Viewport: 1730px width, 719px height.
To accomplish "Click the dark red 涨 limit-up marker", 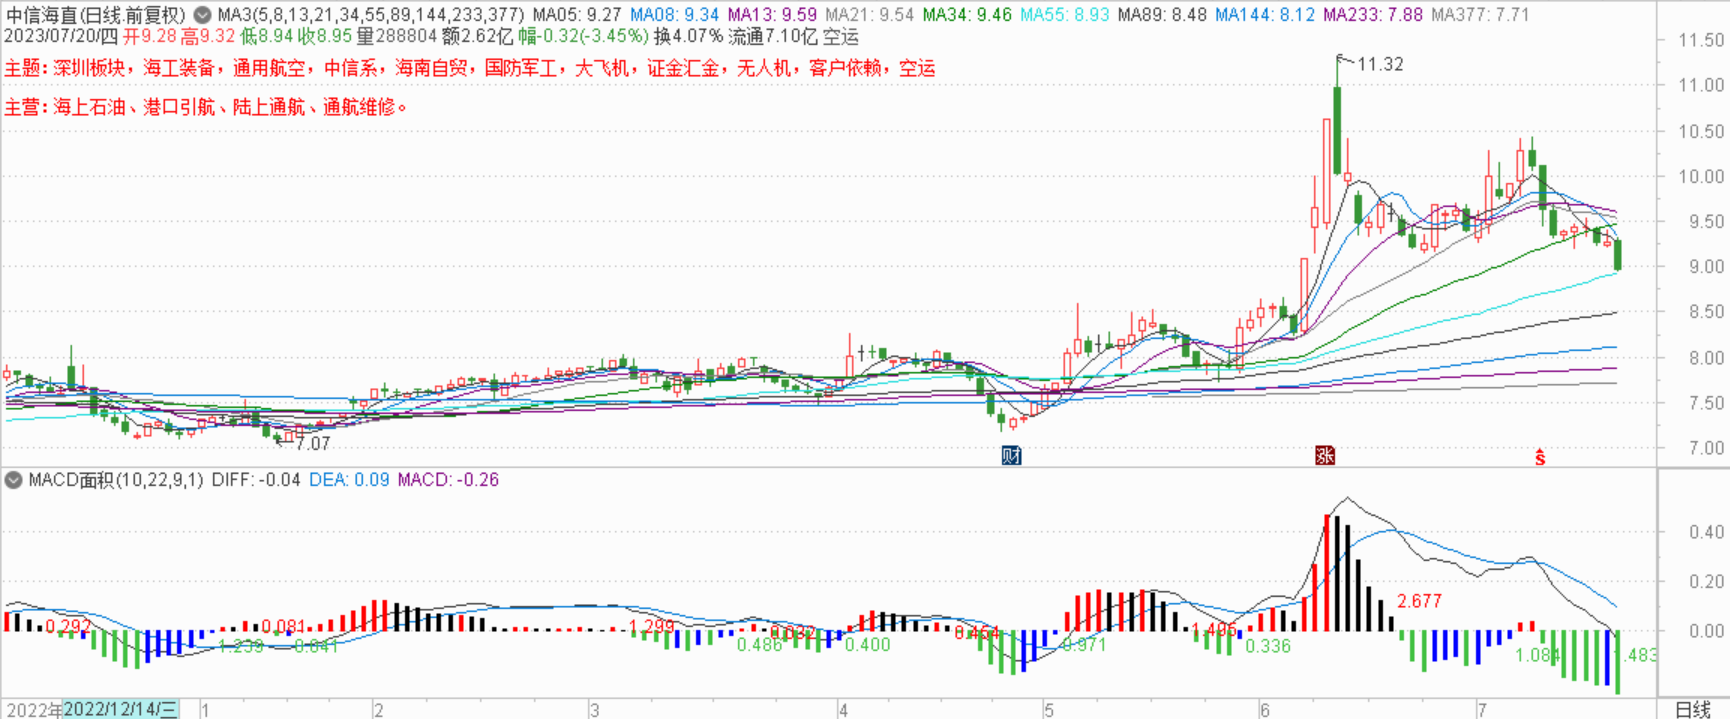I will [1325, 456].
